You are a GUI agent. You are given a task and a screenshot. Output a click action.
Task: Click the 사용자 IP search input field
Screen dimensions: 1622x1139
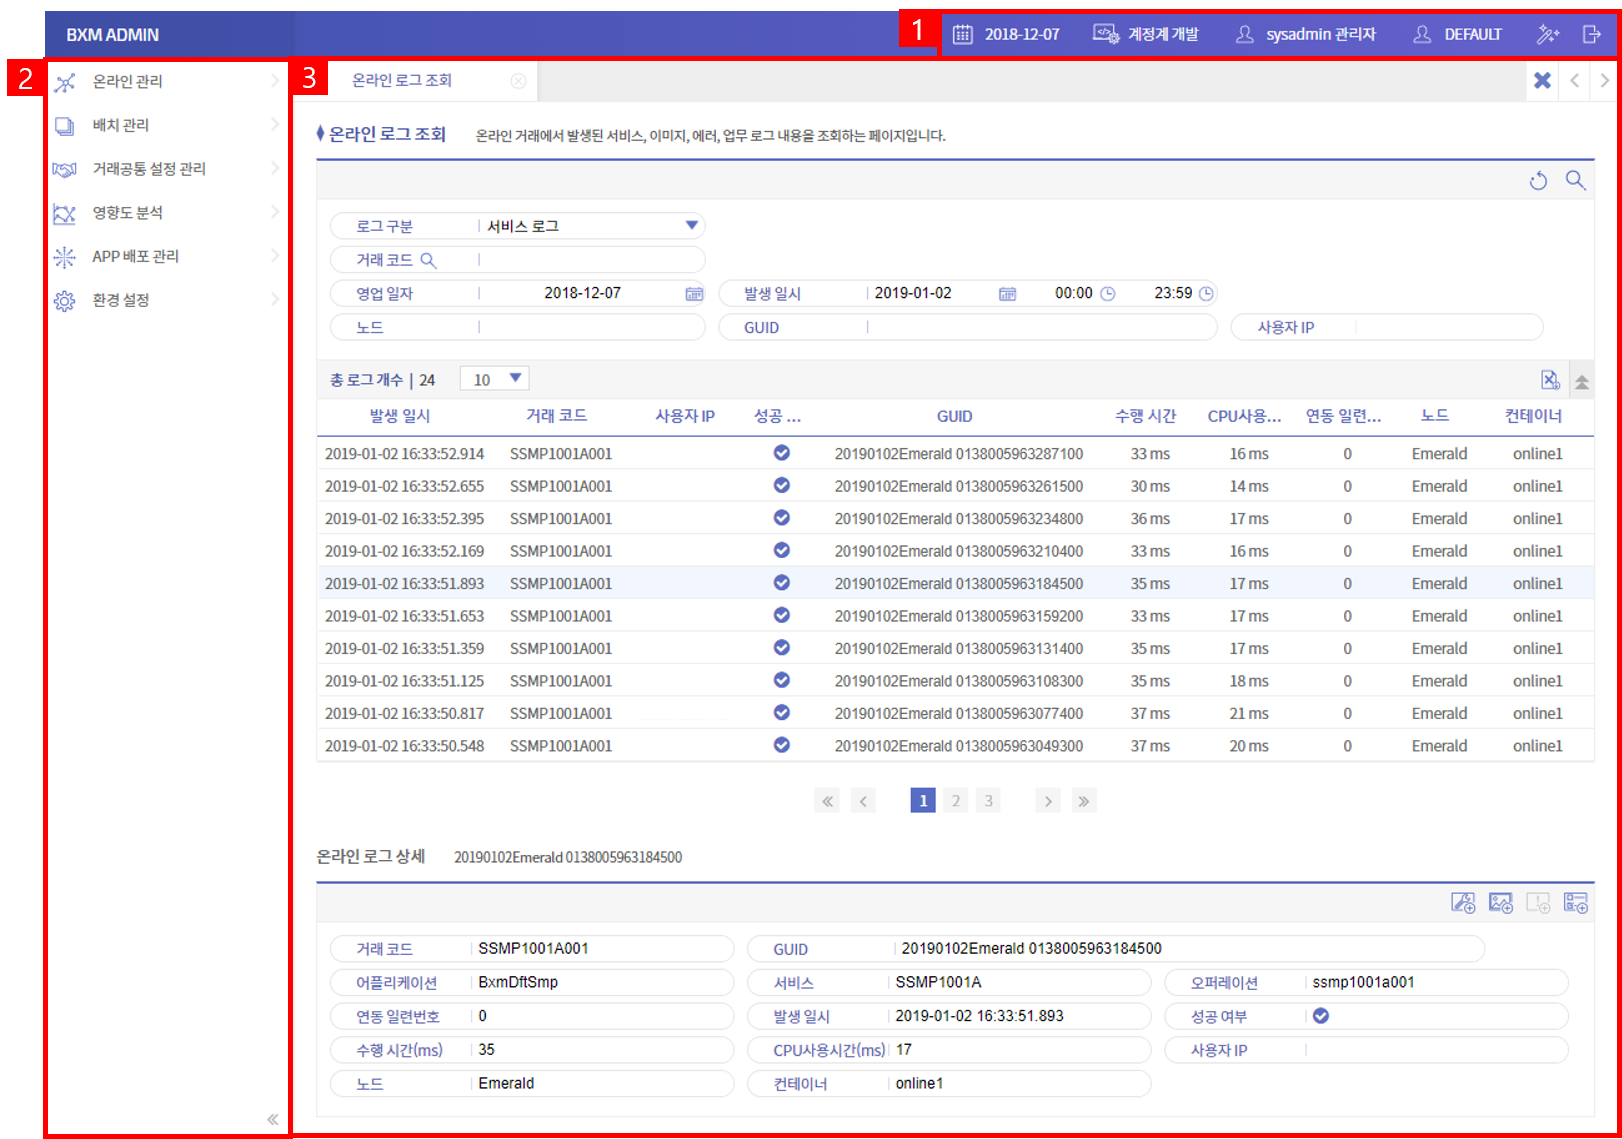[x=1448, y=327]
